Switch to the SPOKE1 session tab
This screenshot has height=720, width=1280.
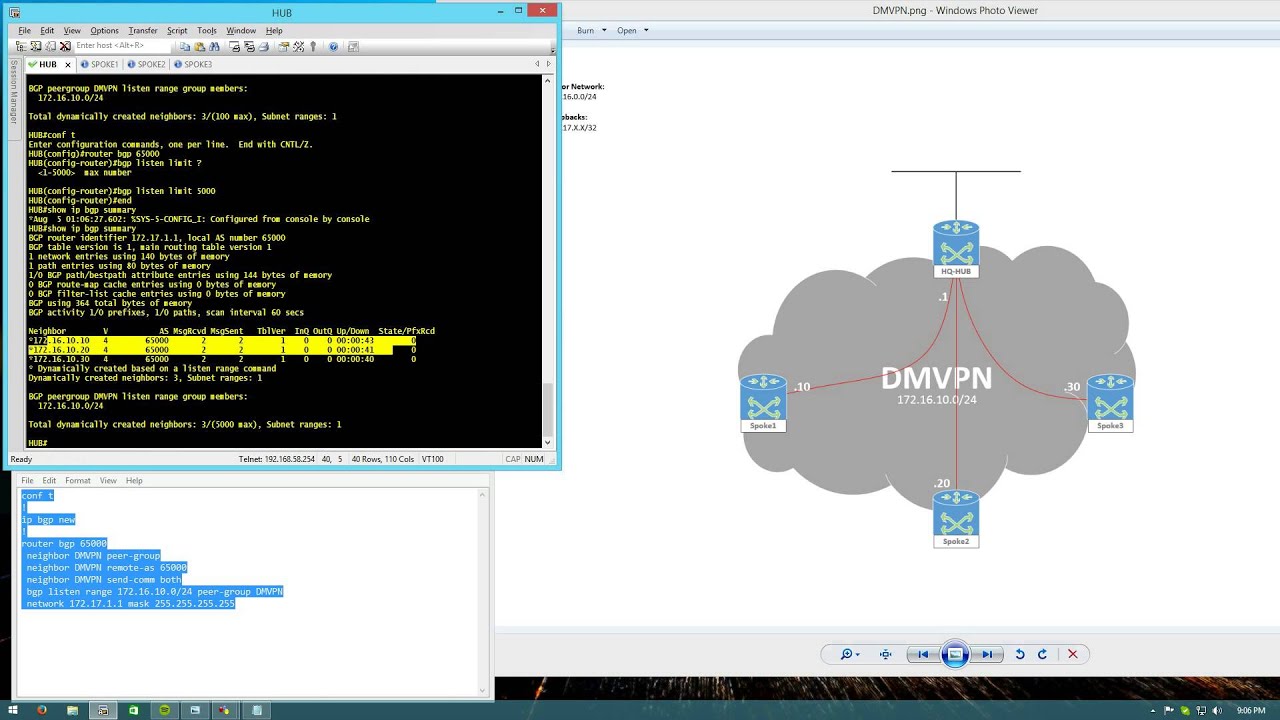[99, 64]
